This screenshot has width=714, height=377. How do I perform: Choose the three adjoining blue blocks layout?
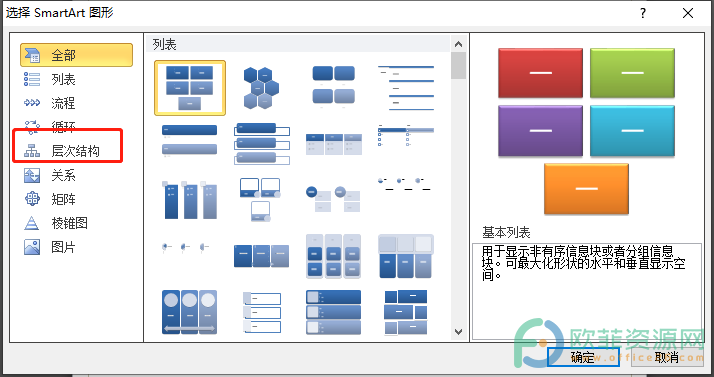[261, 256]
